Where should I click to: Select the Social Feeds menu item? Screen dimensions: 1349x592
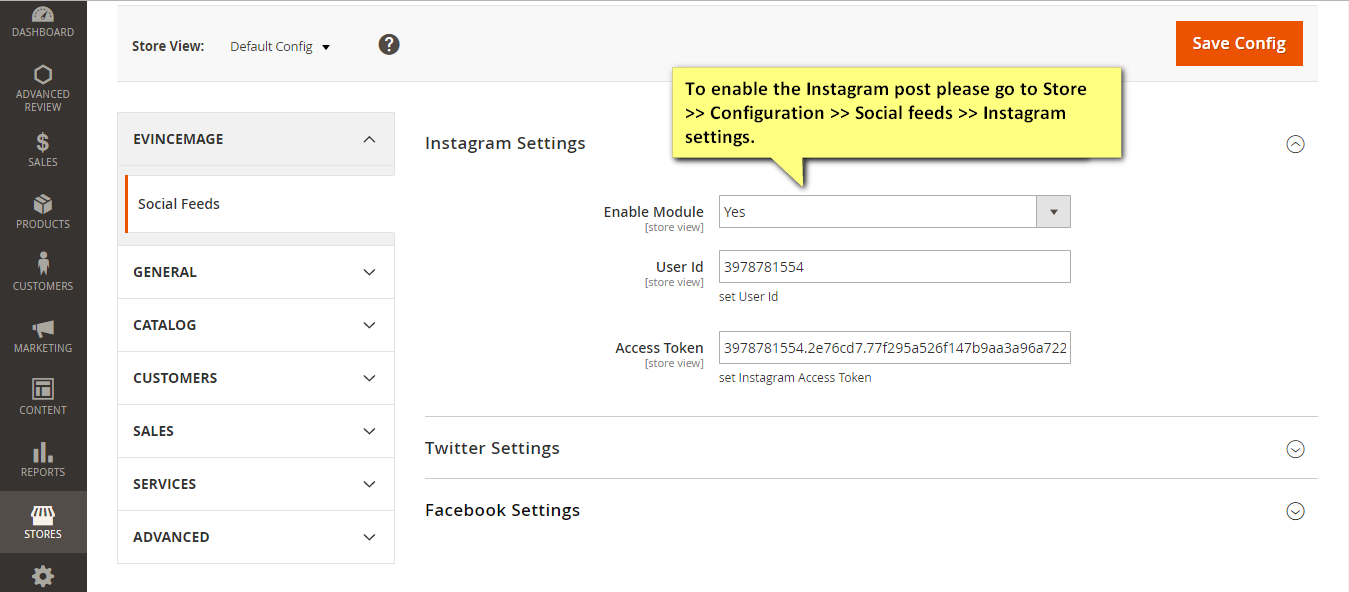tap(179, 204)
